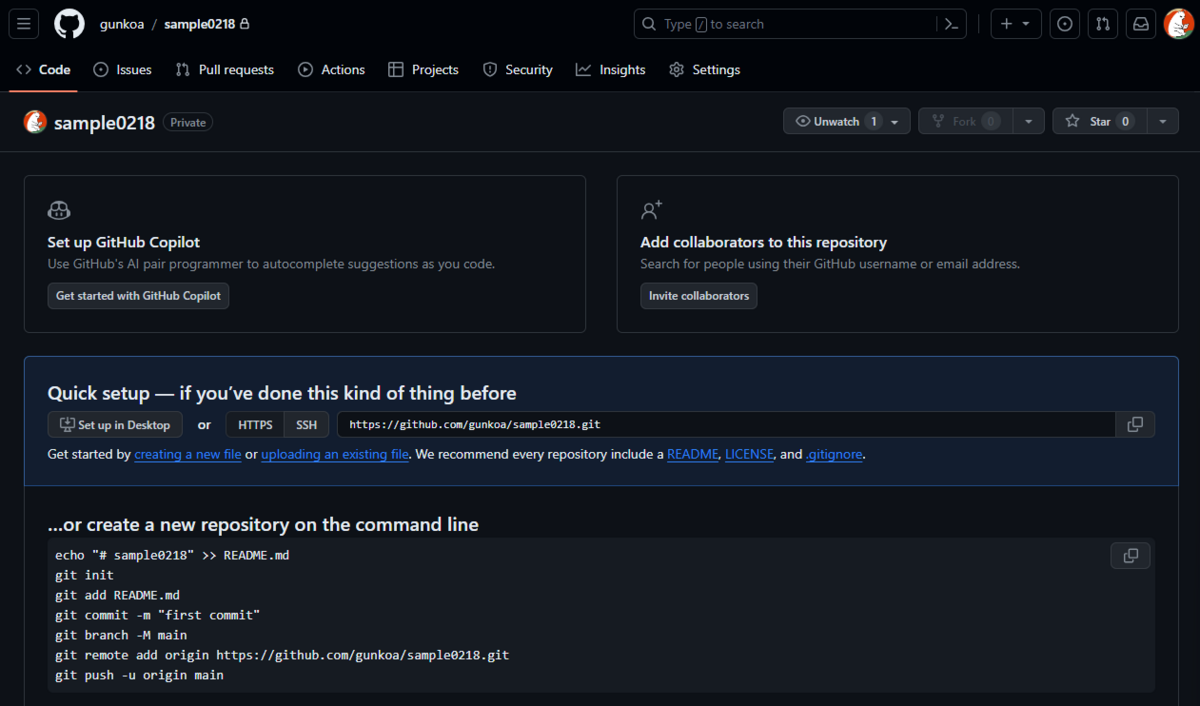Click Invite collaborators button
Viewport: 1200px width, 706px height.
(699, 296)
